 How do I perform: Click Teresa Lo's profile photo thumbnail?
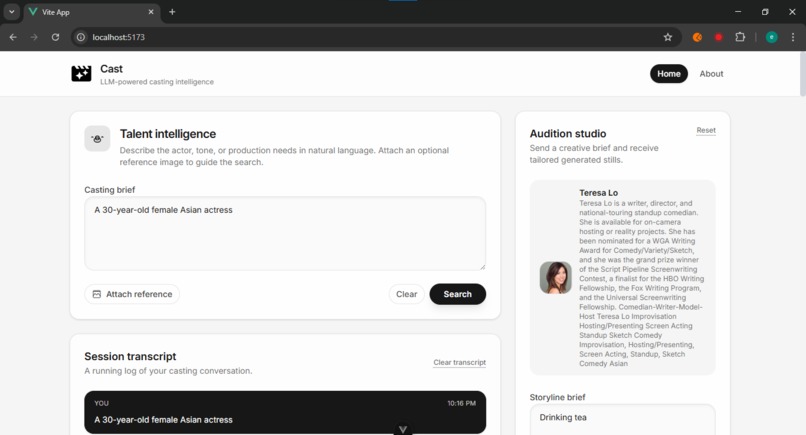556,278
